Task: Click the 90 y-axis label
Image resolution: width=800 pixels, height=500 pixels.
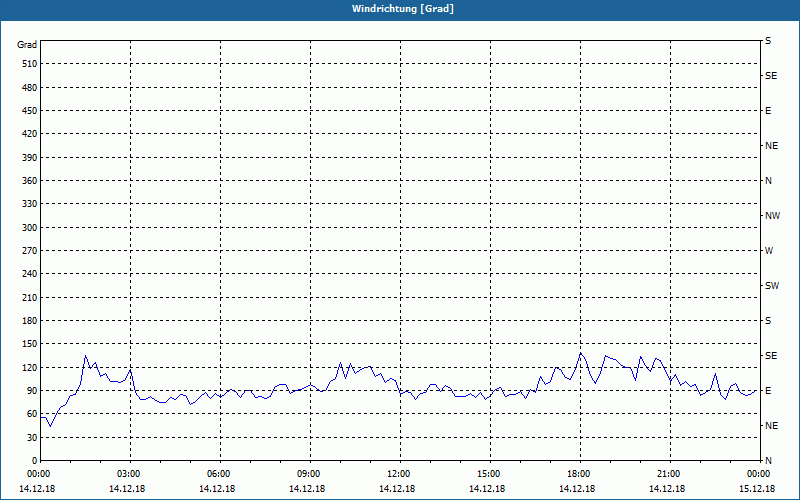Action: pyautogui.click(x=32, y=391)
